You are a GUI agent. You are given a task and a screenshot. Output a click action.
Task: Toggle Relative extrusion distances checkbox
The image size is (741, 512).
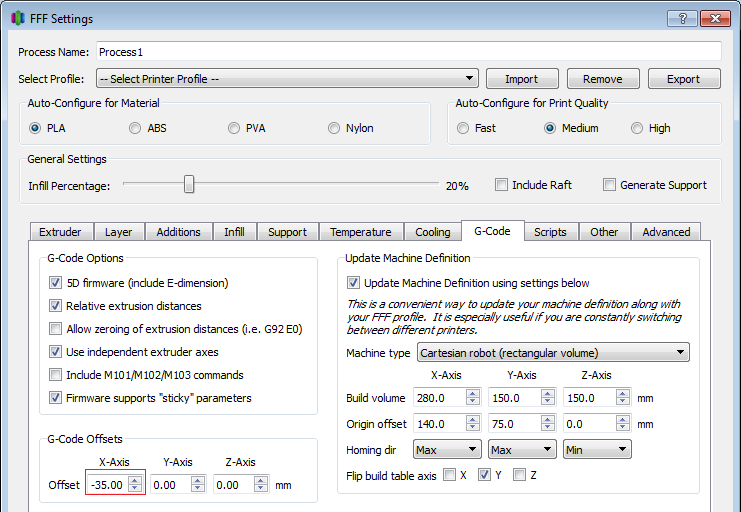pos(55,306)
